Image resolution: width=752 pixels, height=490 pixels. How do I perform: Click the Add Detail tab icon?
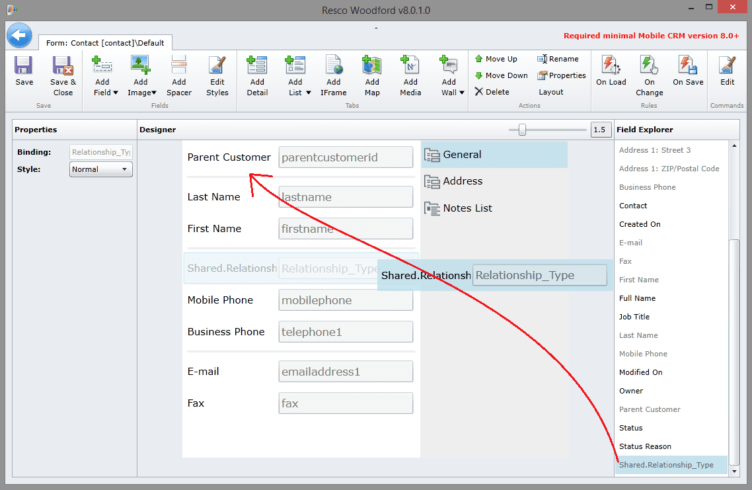point(257,68)
